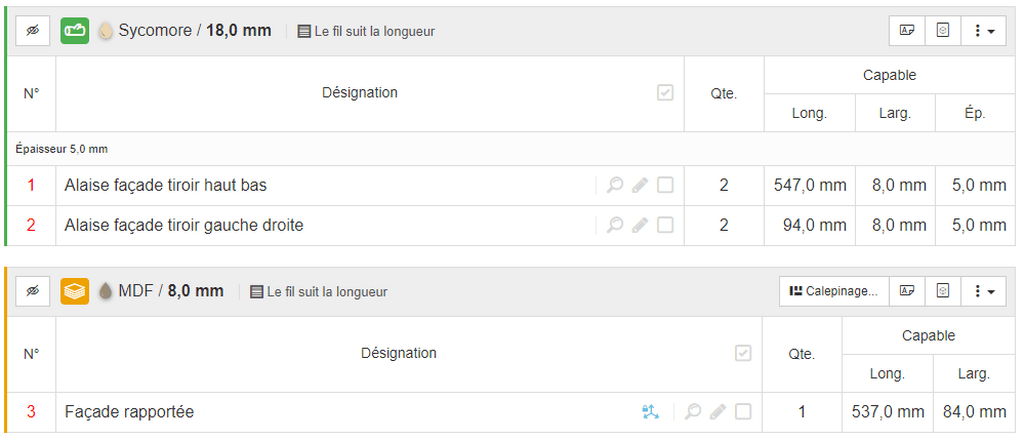The width and height of the screenshot is (1024, 440).
Task: Click the dimensions icon in MDF header
Action: [x=942, y=291]
